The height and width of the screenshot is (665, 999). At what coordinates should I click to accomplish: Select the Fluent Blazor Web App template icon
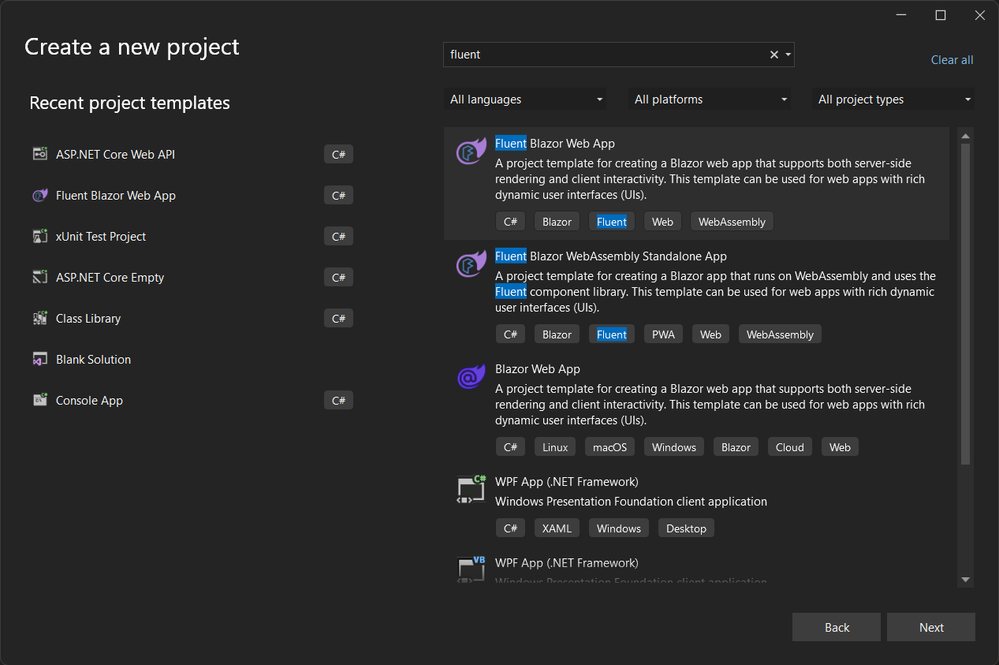click(x=471, y=152)
